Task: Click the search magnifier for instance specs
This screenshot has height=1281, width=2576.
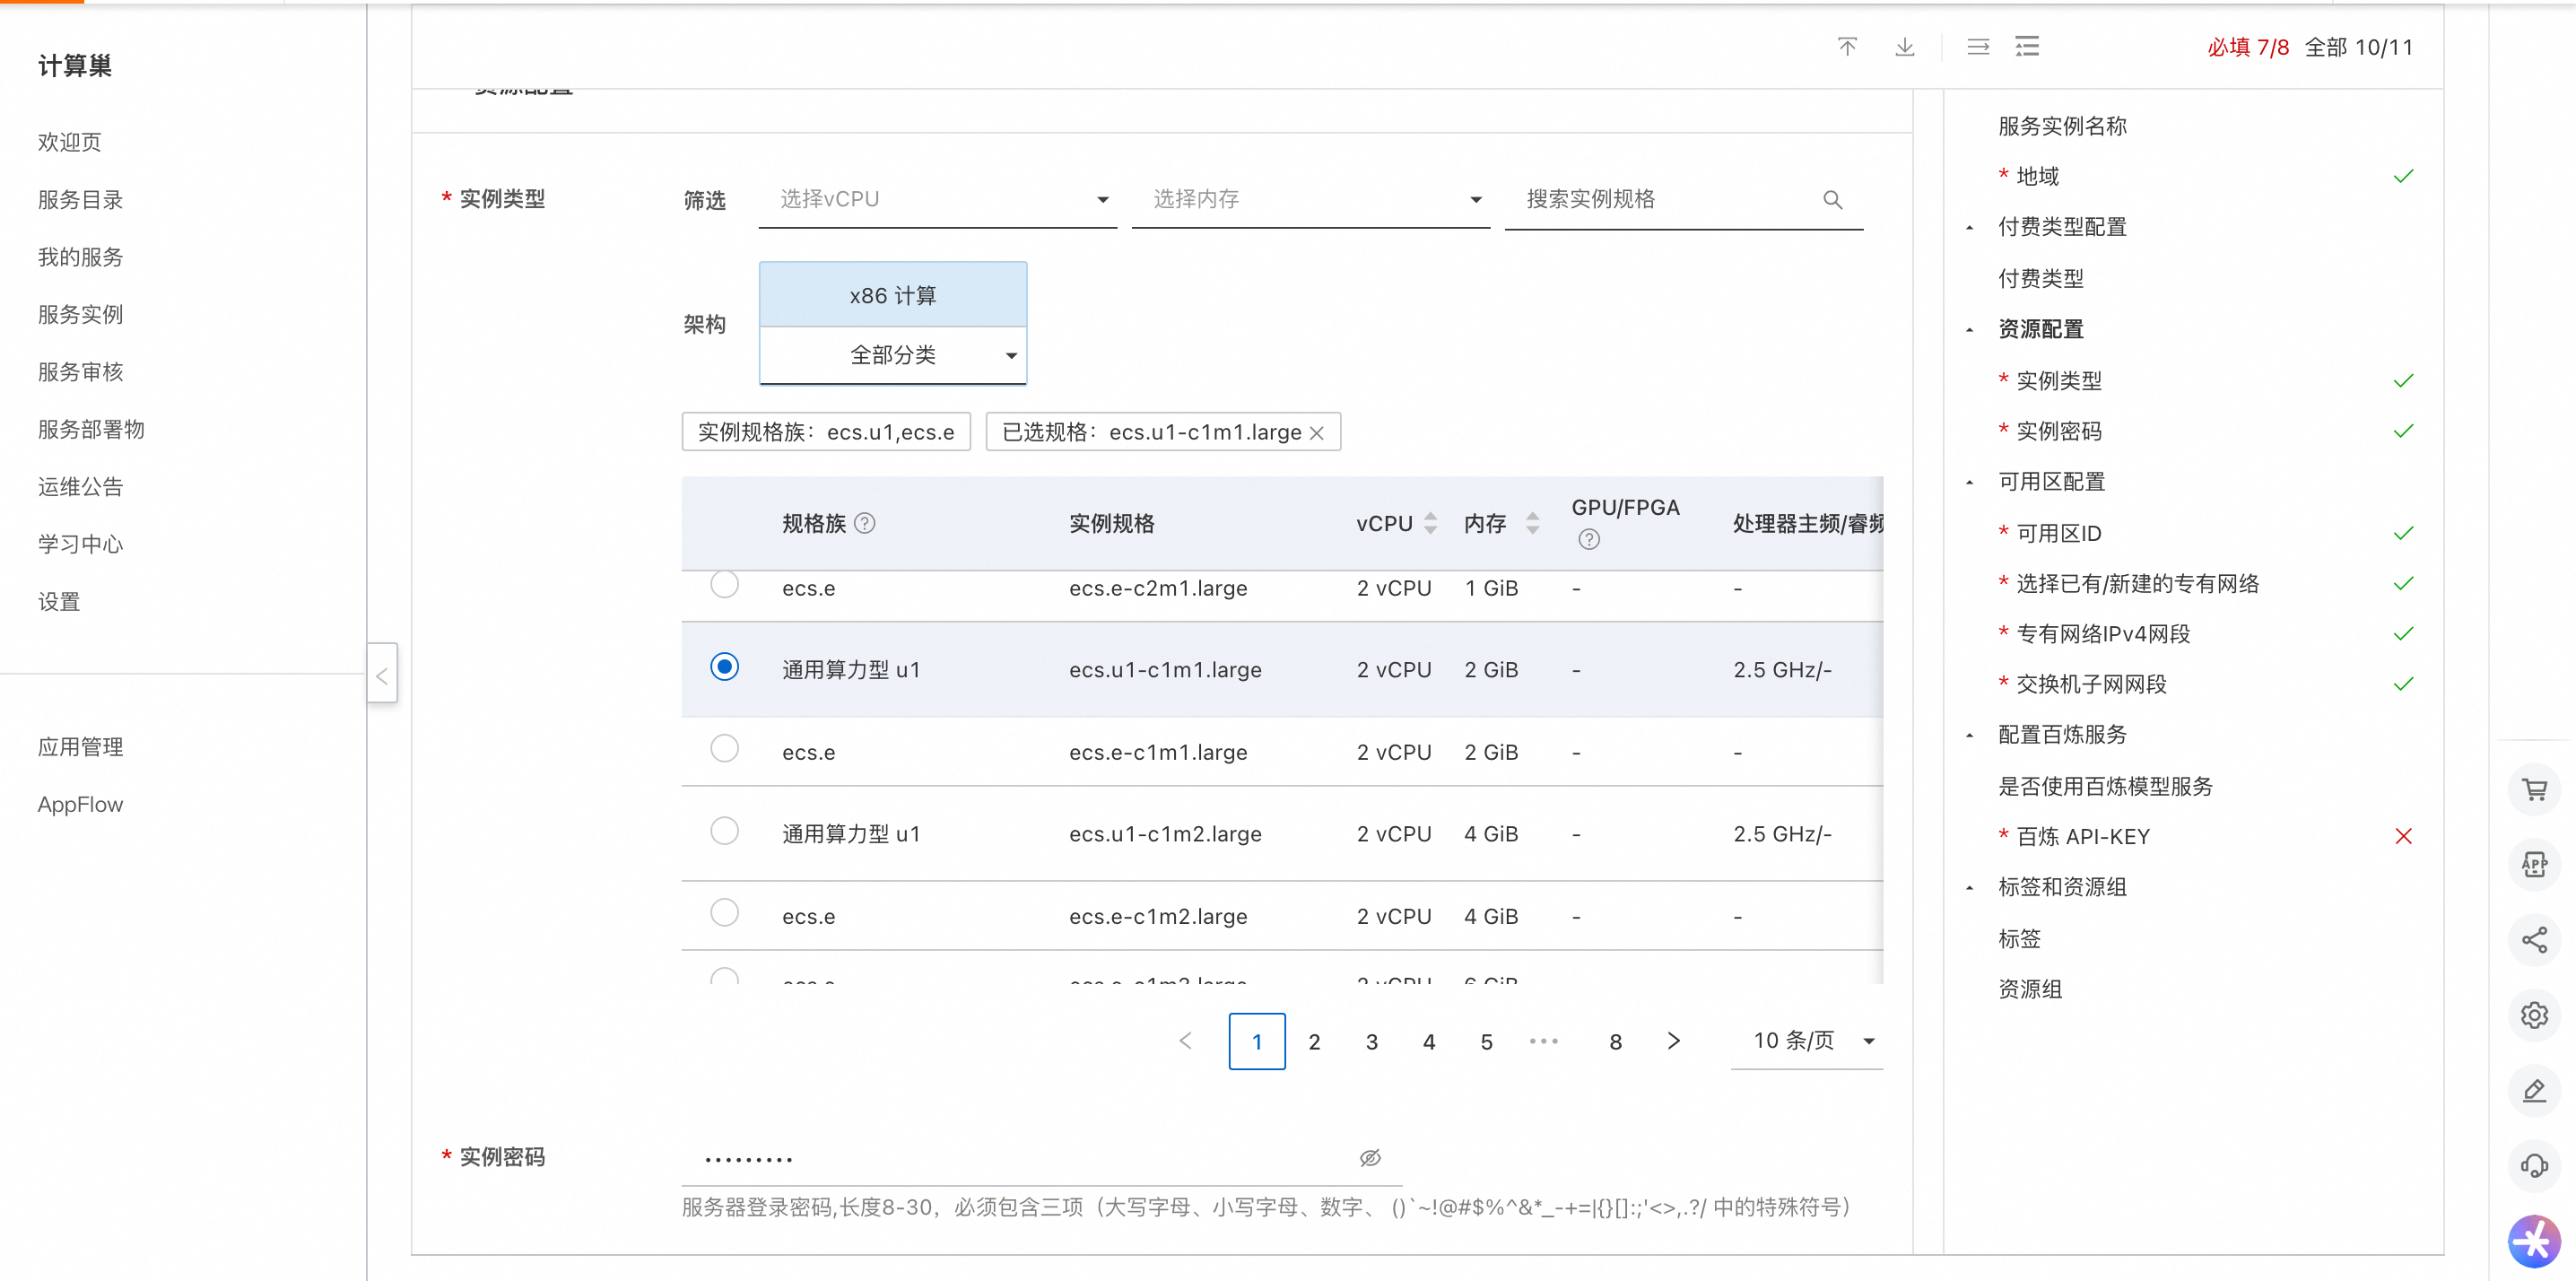Action: [x=1832, y=200]
